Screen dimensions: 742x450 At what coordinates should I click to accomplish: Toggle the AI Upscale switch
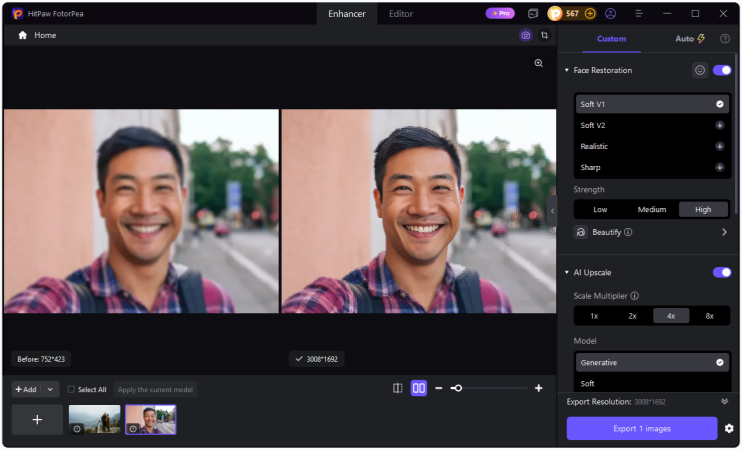722,272
